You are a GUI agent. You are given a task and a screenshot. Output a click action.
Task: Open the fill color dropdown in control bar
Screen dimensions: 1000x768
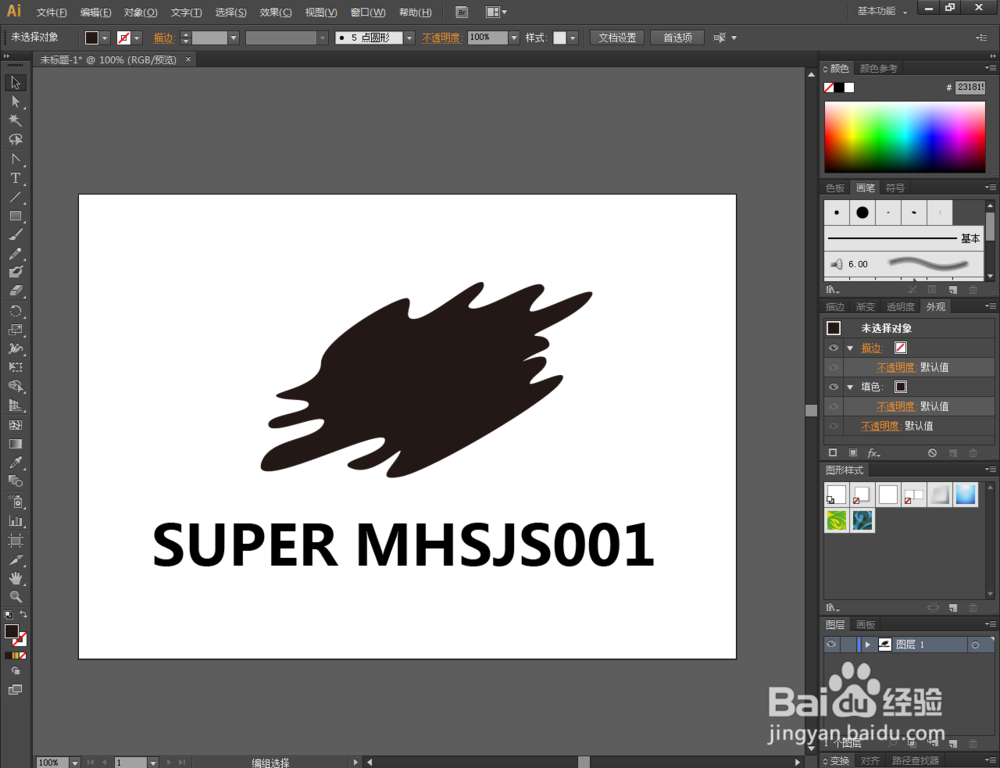(x=105, y=38)
